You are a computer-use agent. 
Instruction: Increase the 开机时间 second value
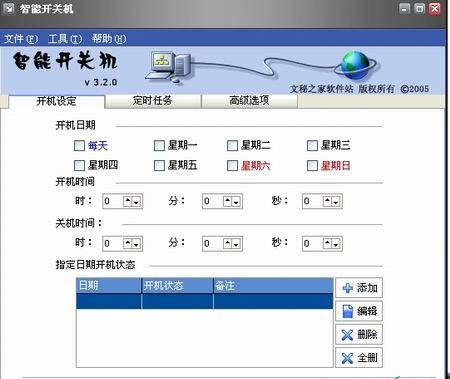(x=327, y=201)
